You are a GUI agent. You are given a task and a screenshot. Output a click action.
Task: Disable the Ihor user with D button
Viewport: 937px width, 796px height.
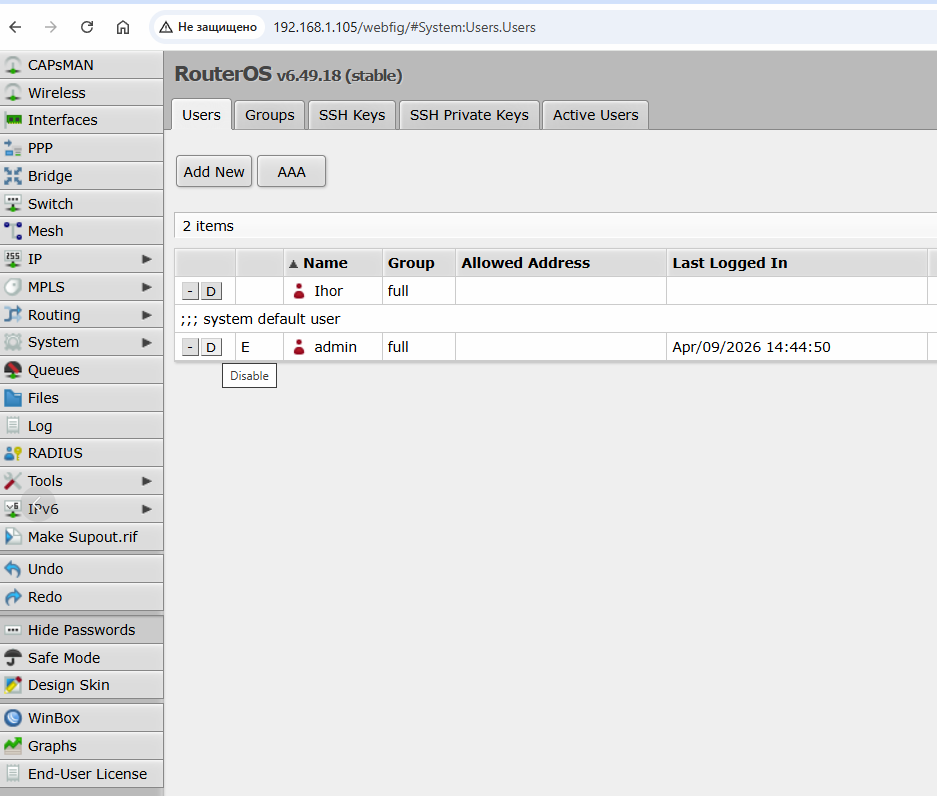[x=211, y=291]
